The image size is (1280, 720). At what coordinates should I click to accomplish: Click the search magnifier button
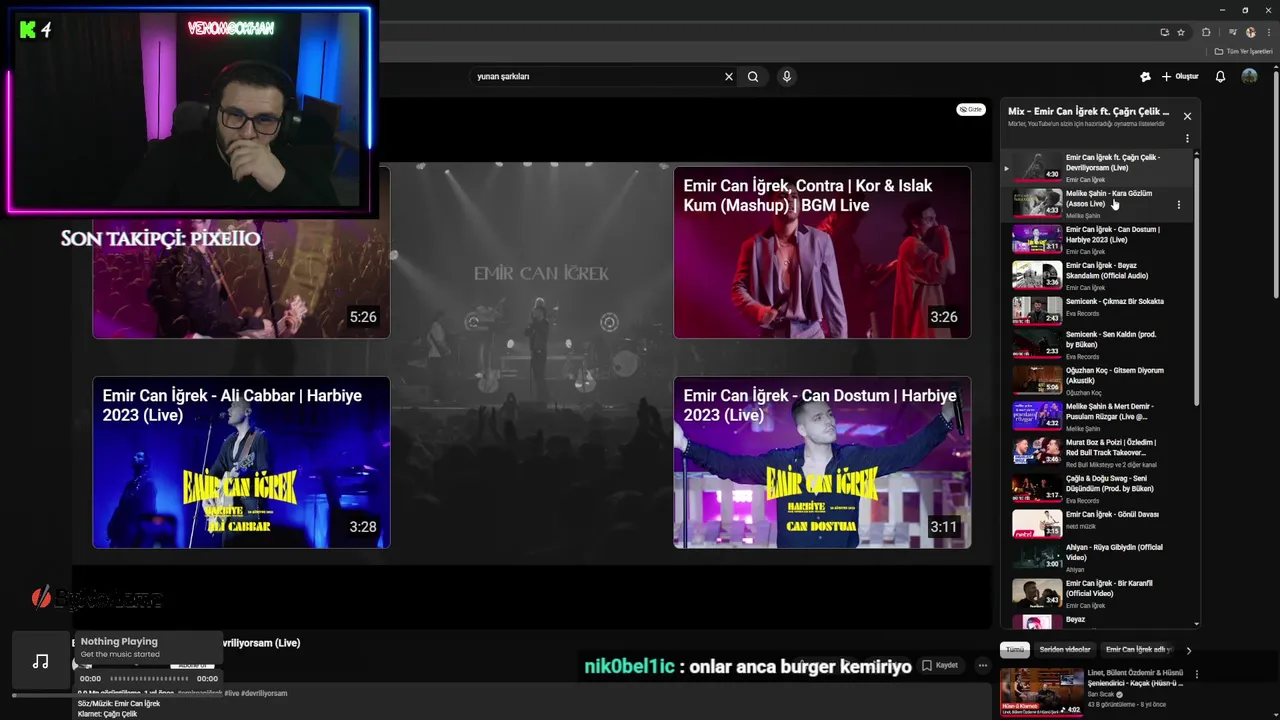[753, 77]
